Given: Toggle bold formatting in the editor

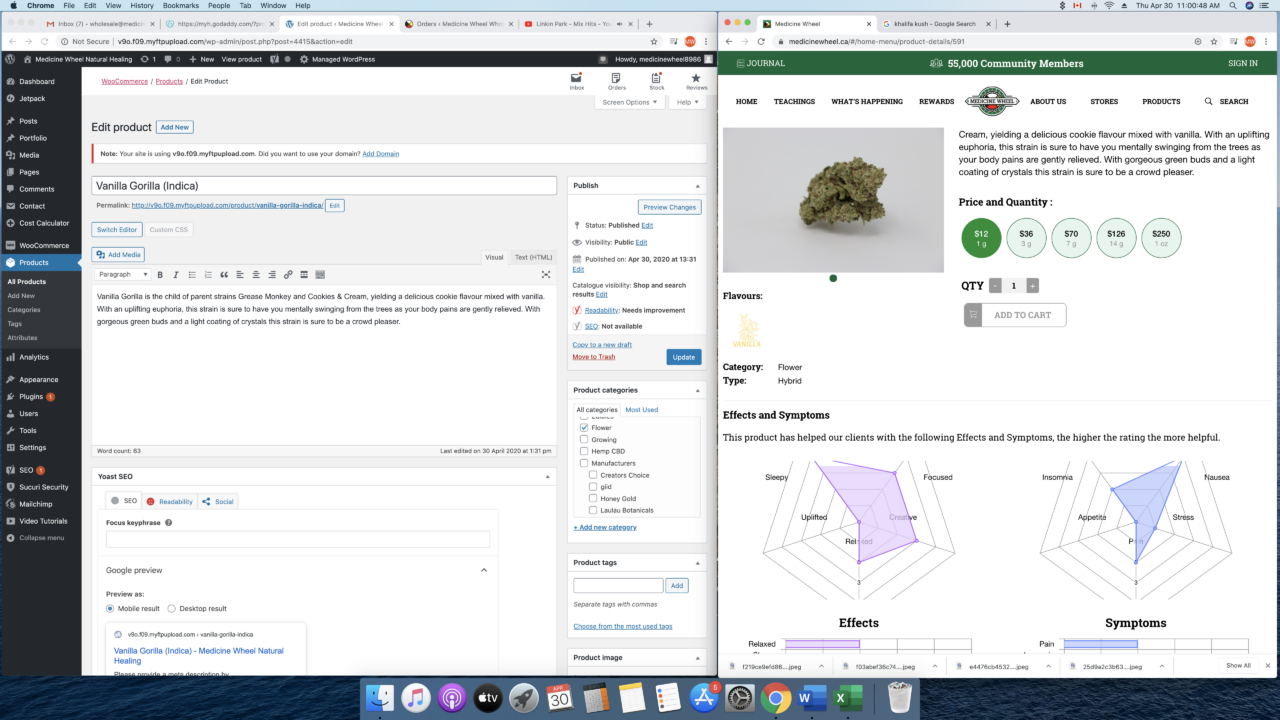Looking at the screenshot, I should coord(160,274).
